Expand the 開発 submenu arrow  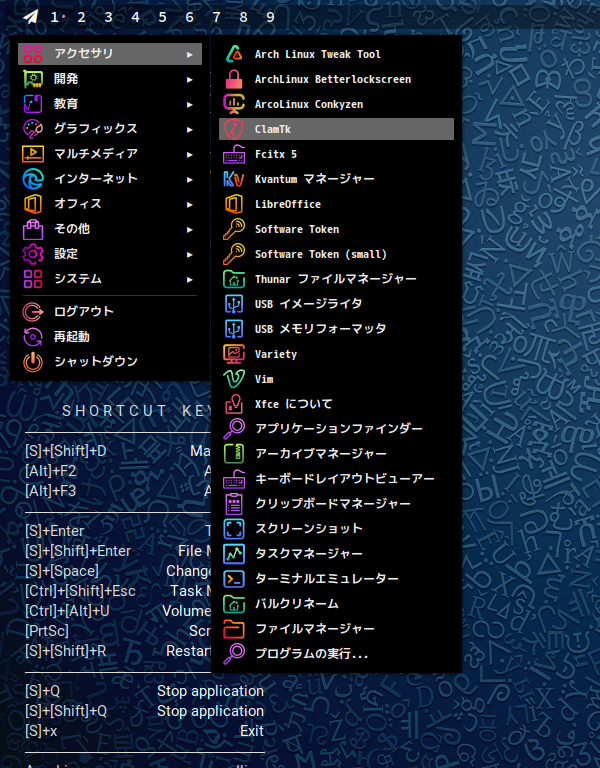click(x=190, y=79)
